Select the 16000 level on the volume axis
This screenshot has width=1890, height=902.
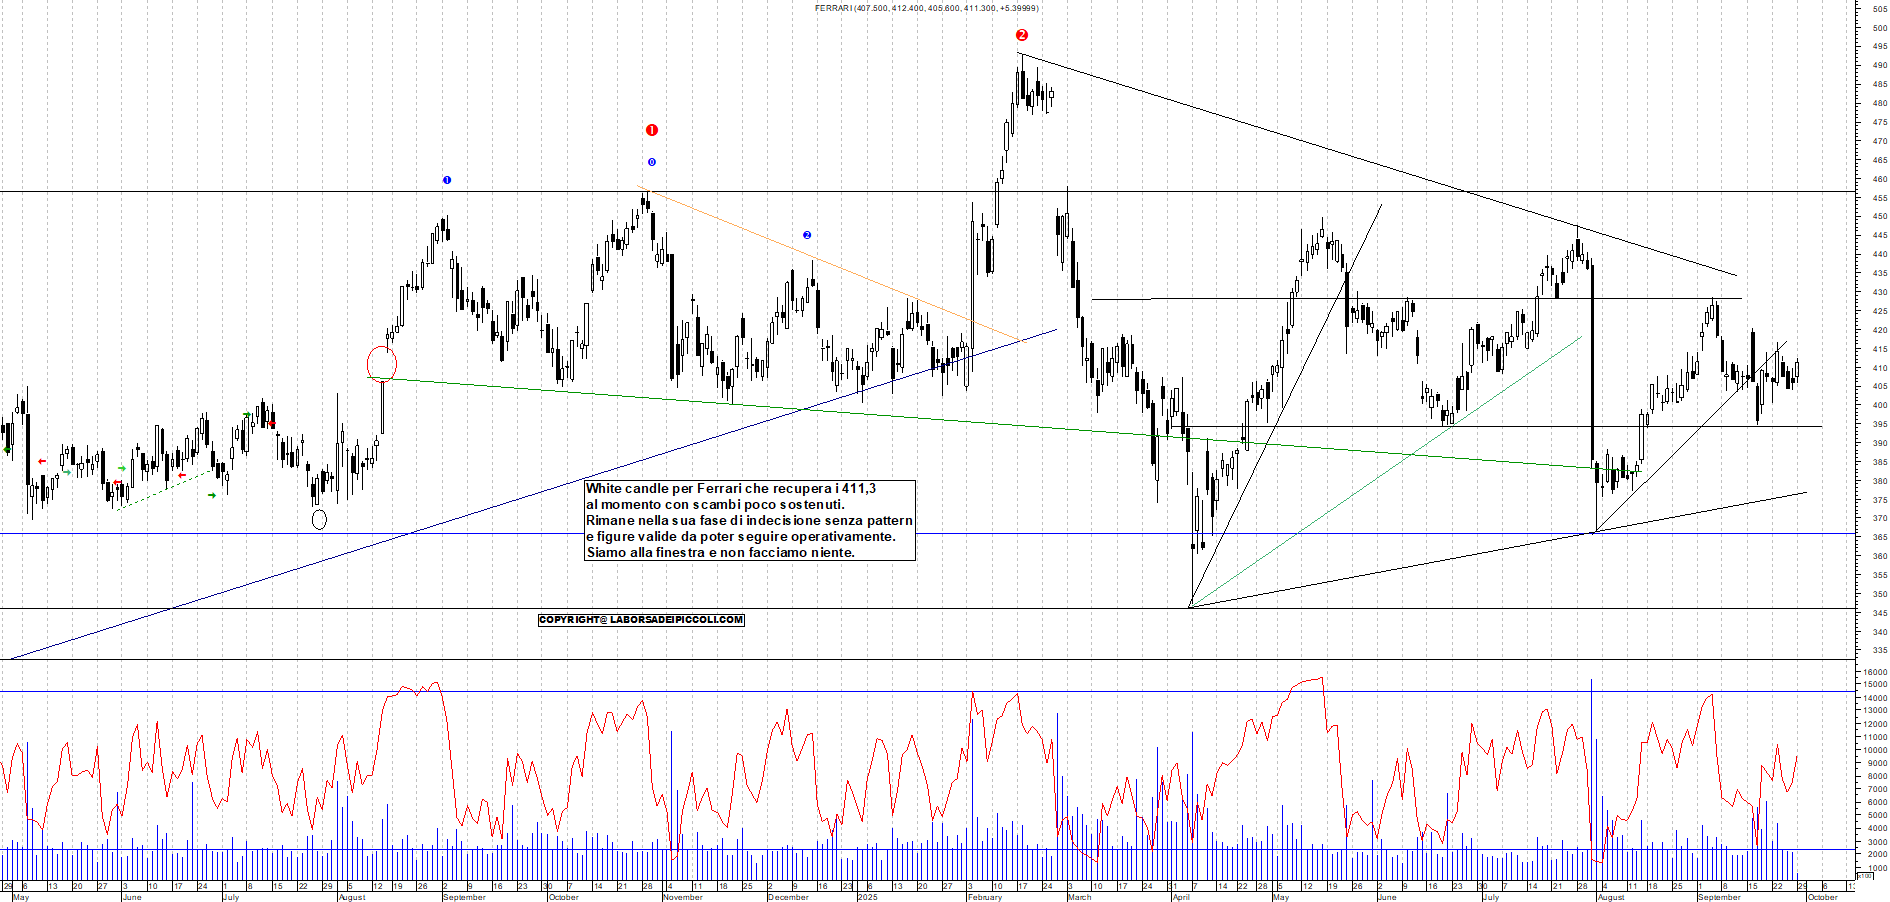pyautogui.click(x=1874, y=672)
